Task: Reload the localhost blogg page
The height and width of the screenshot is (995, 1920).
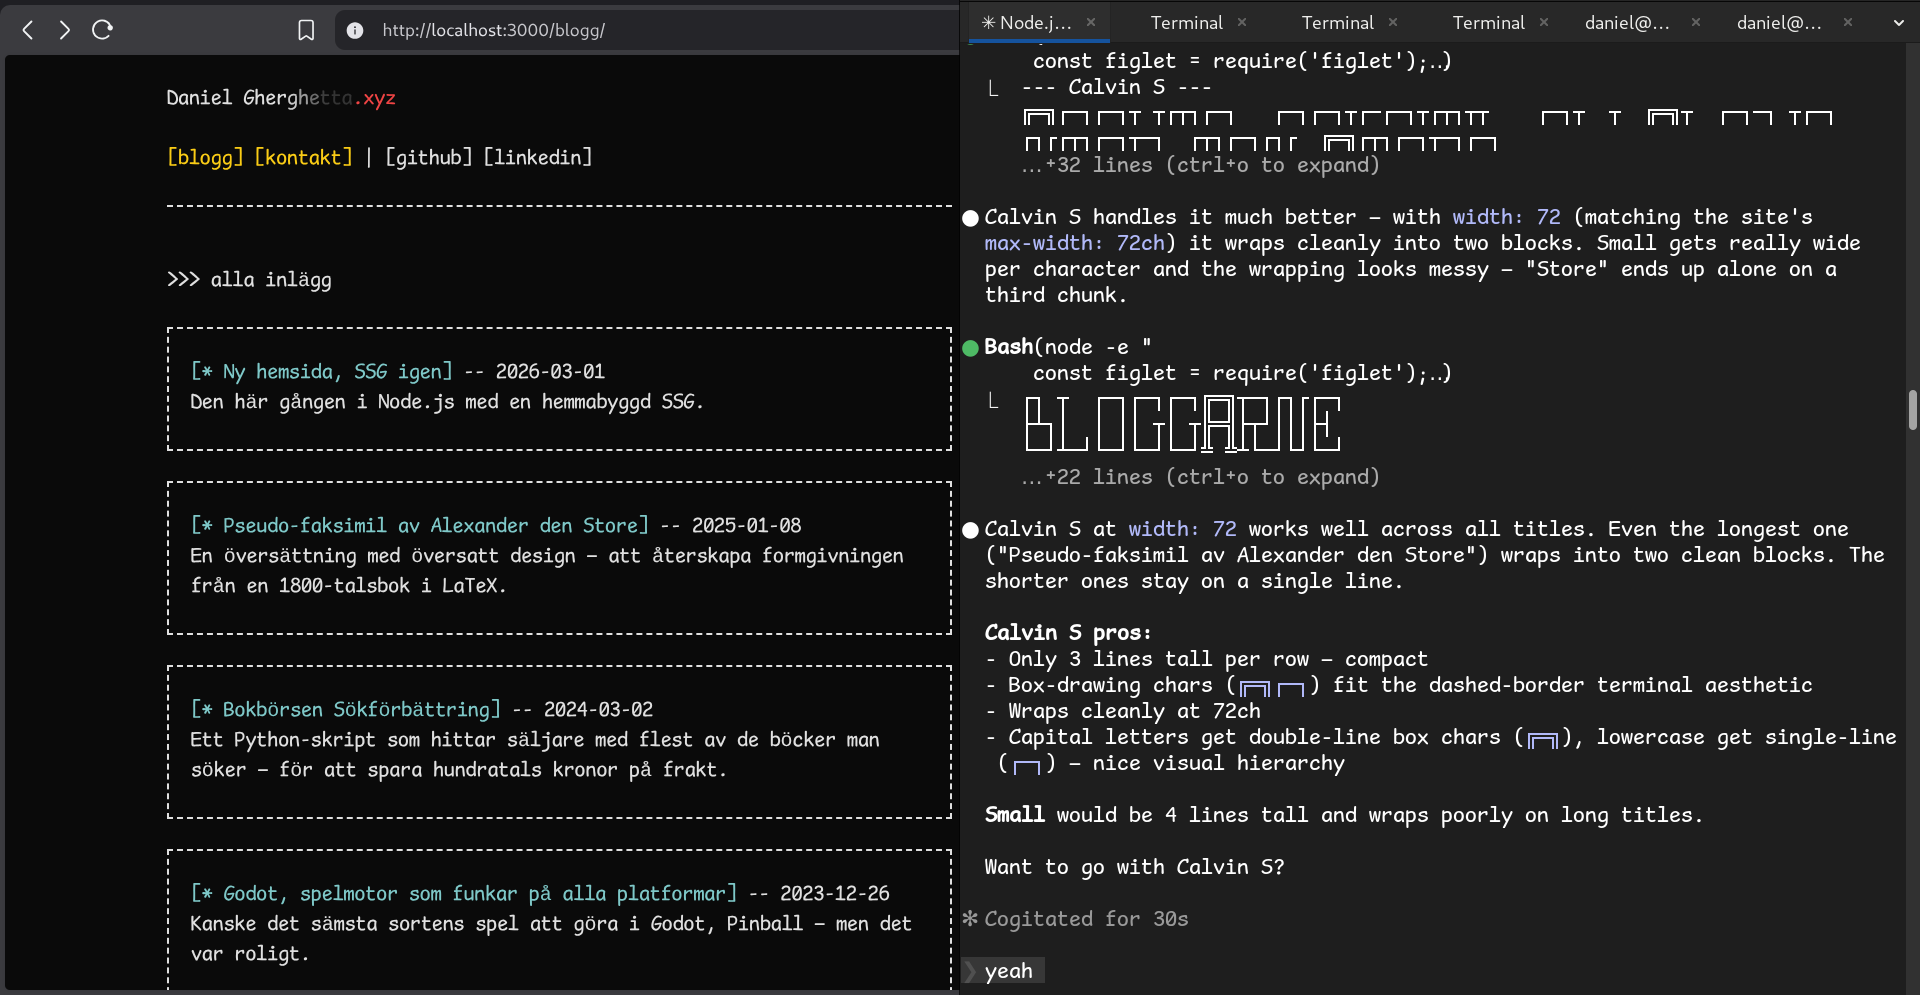Action: click(102, 30)
